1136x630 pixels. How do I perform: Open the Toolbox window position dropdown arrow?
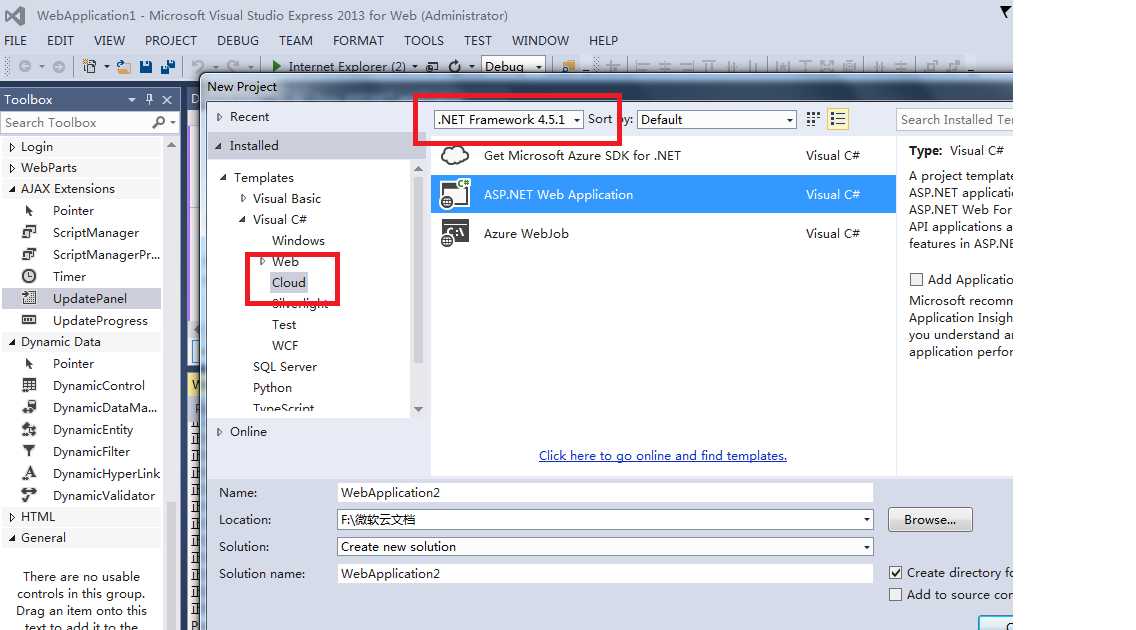click(132, 99)
